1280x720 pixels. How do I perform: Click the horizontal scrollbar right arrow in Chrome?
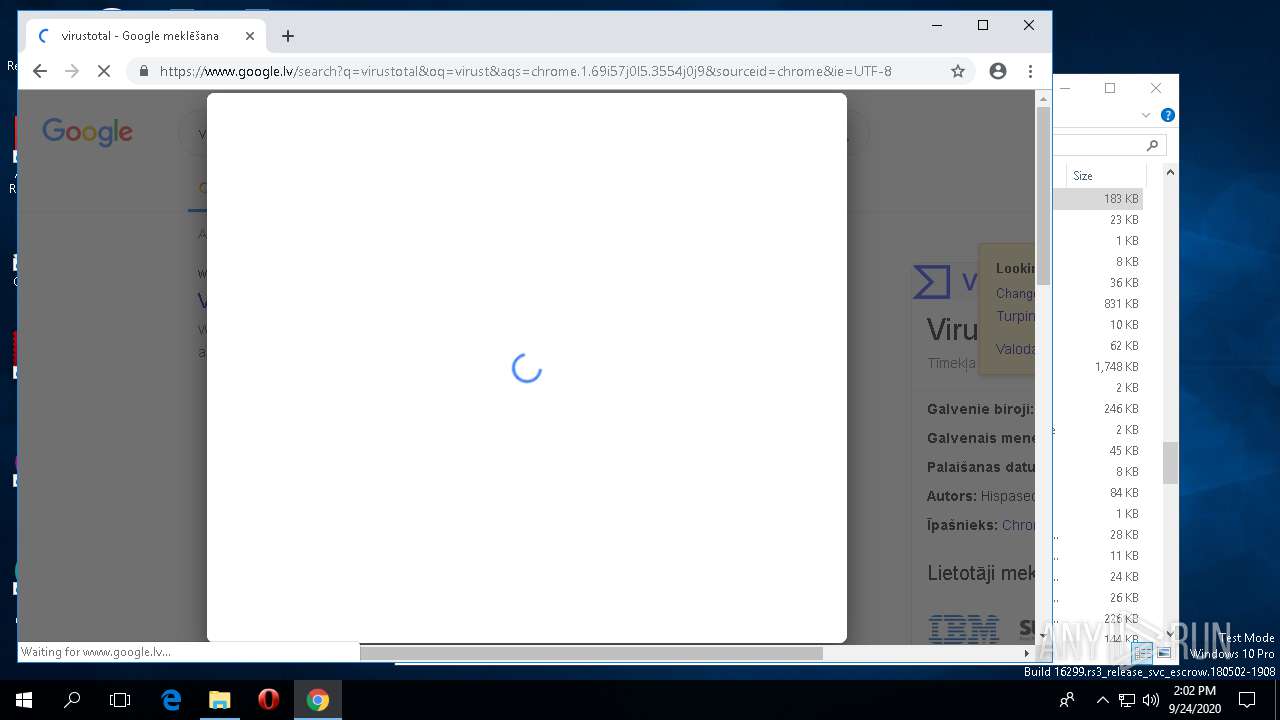(x=1027, y=653)
